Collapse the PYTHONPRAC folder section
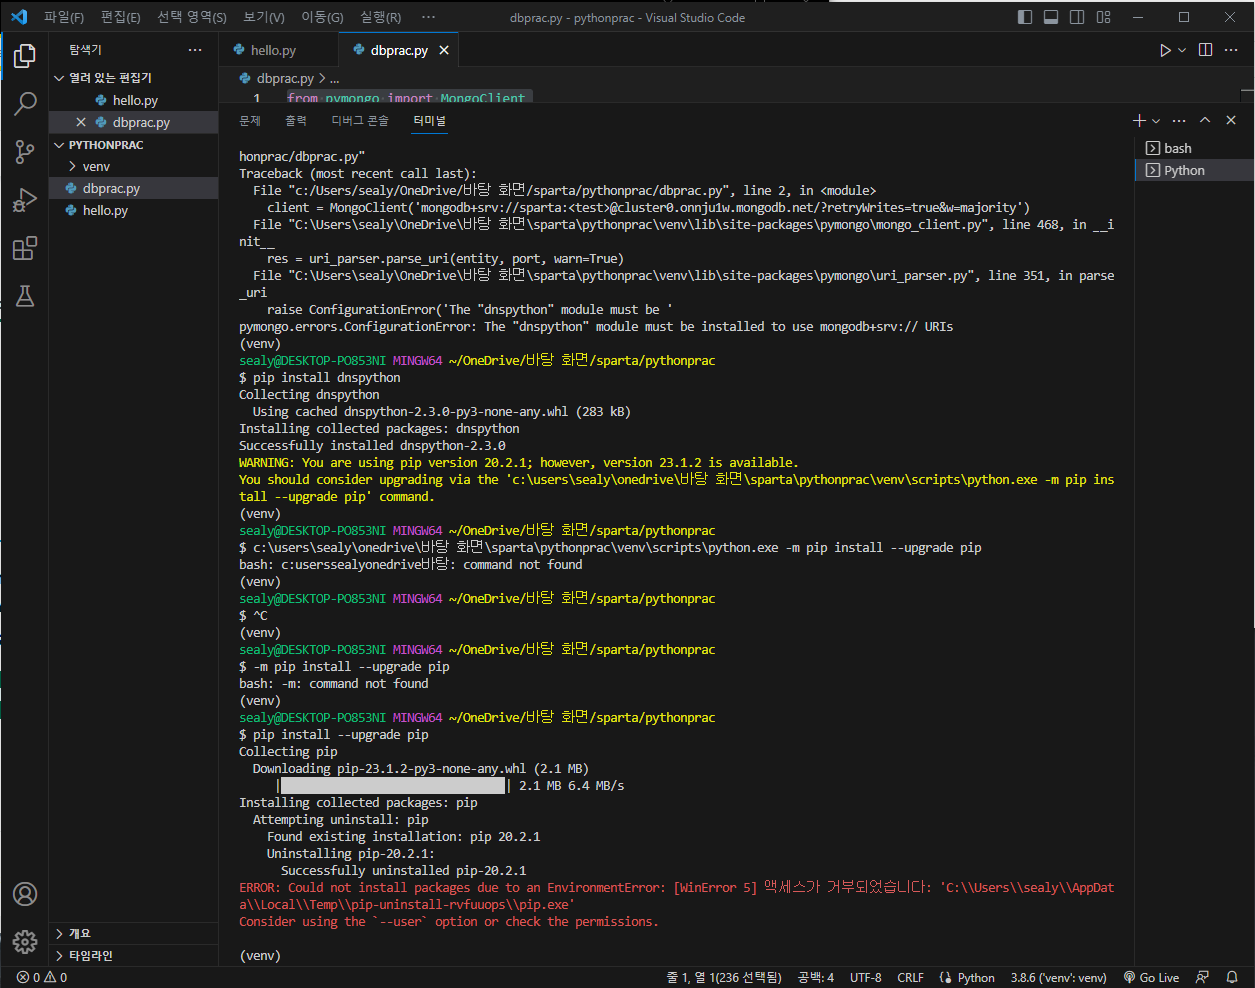Screen dimensions: 1255x988 point(134,145)
